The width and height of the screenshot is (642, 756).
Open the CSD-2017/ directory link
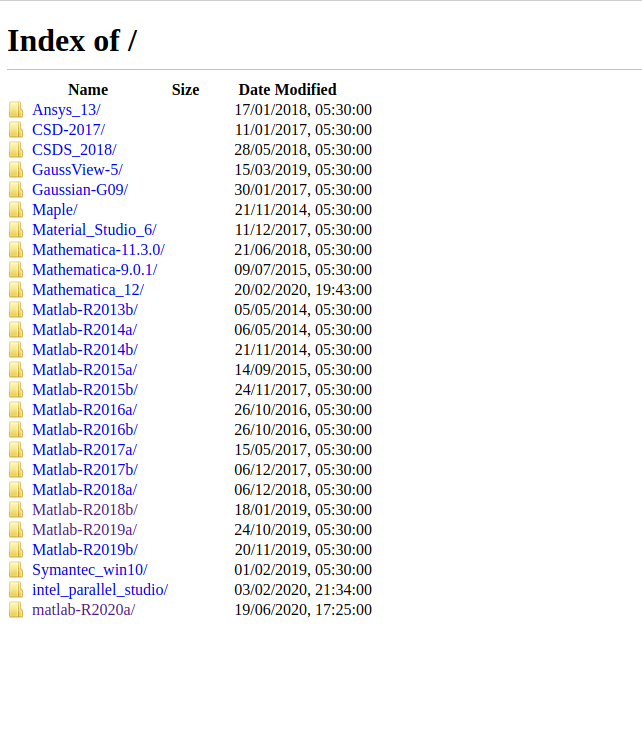click(x=68, y=130)
